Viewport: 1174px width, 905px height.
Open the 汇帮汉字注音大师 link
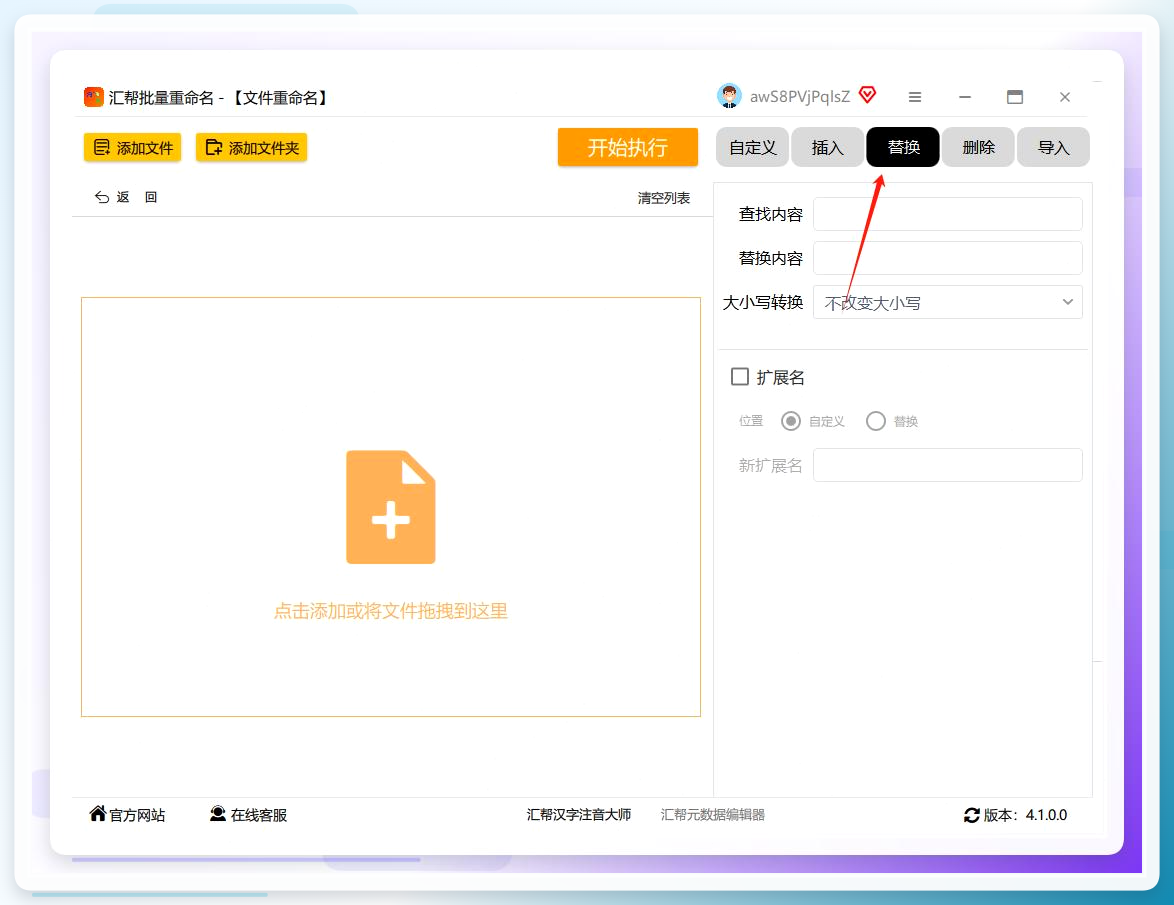point(579,814)
